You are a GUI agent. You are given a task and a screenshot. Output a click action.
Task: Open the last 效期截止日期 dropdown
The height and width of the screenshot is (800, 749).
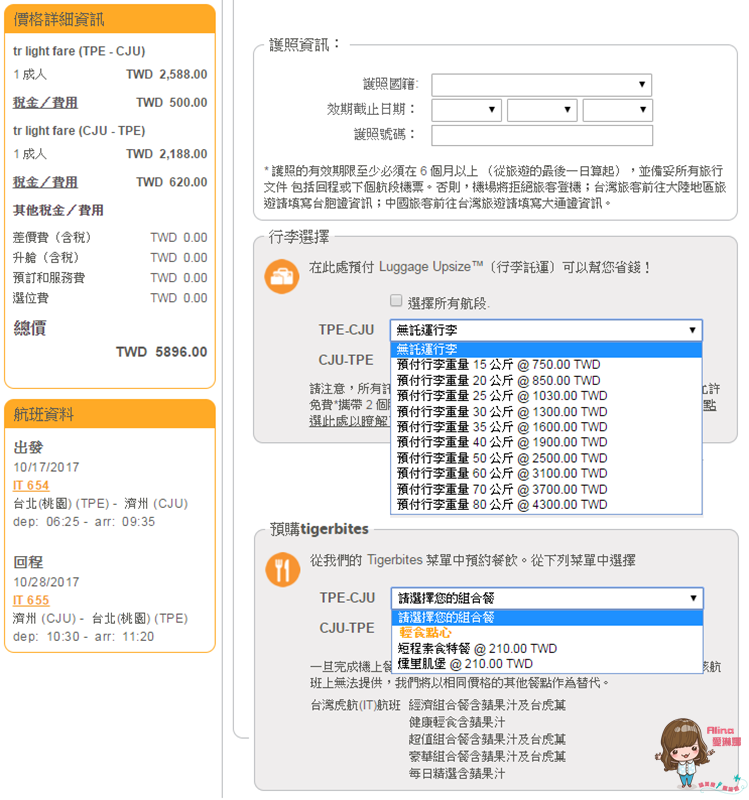click(617, 110)
